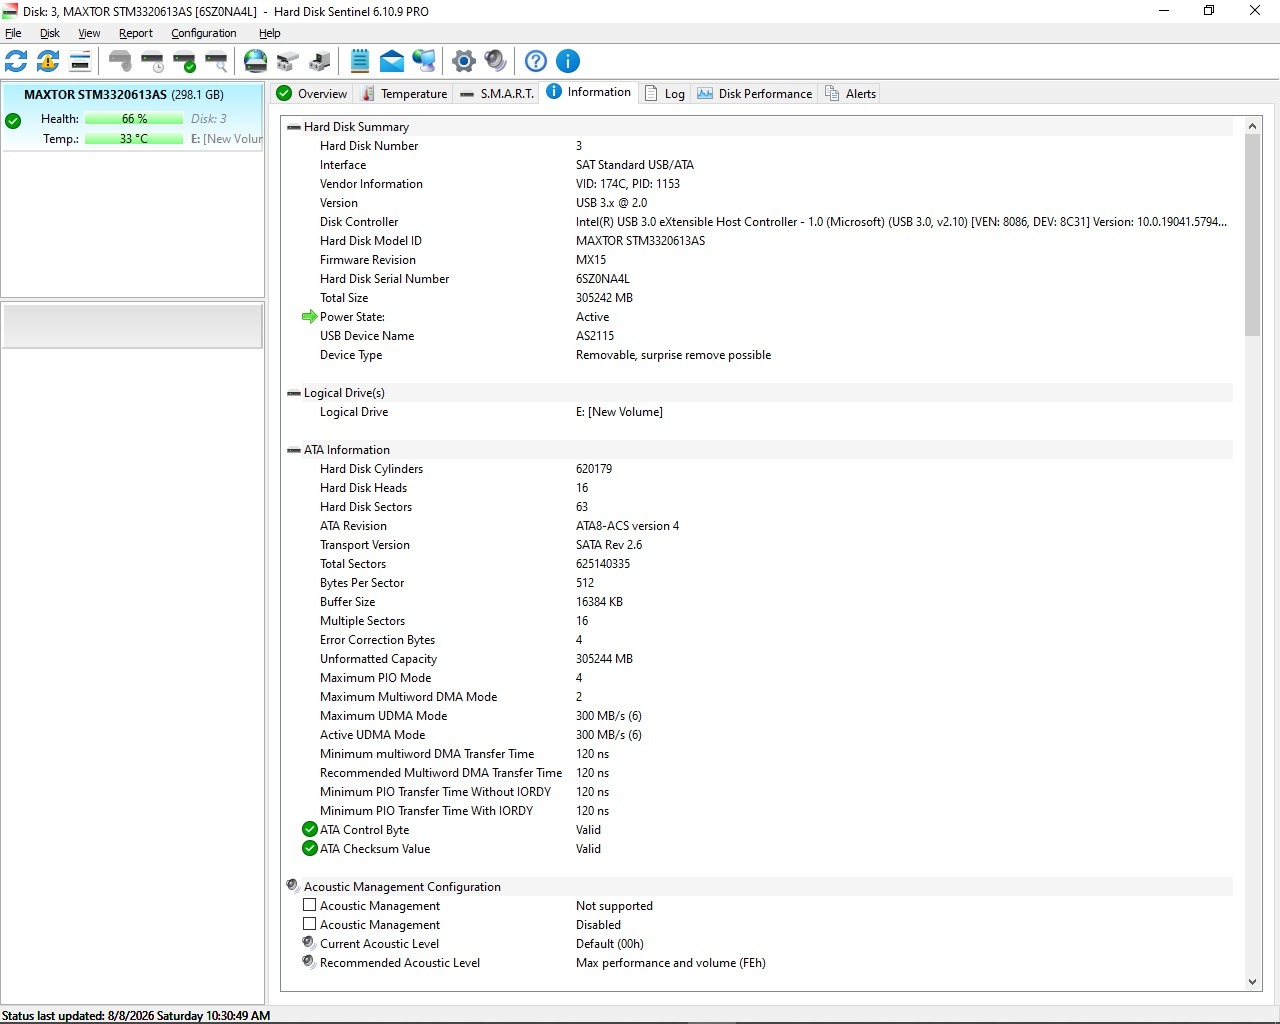Click green check icon beside ATA Control Byte
The image size is (1280, 1024).
point(310,829)
